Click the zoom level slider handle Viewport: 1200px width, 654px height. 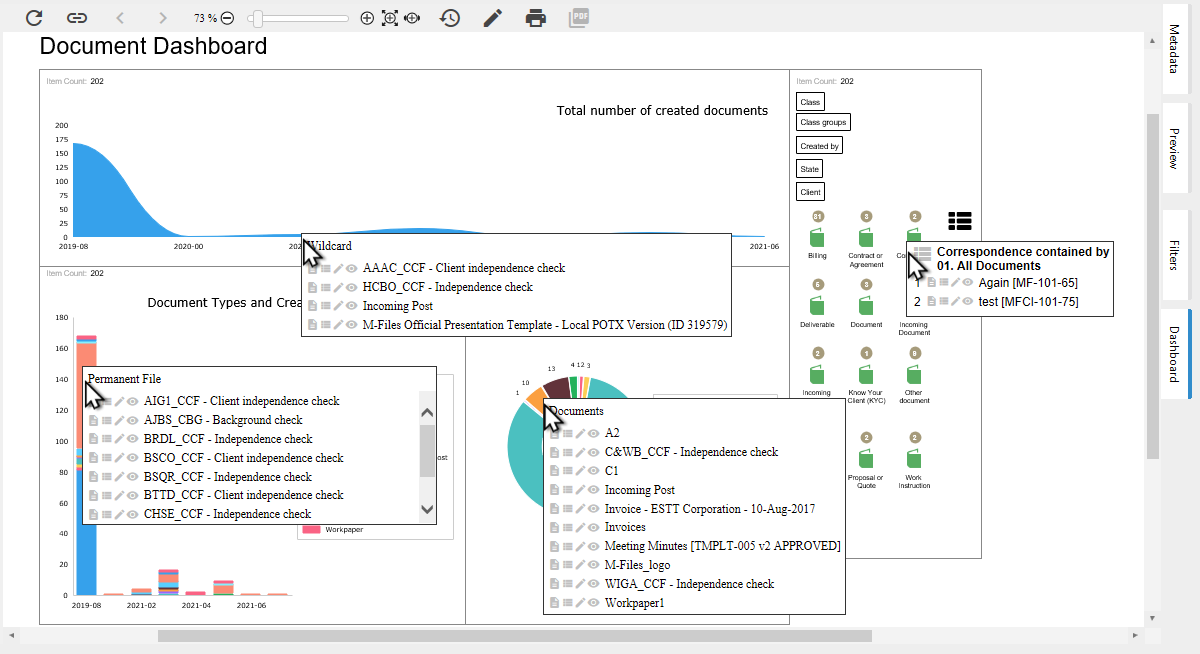[257, 18]
